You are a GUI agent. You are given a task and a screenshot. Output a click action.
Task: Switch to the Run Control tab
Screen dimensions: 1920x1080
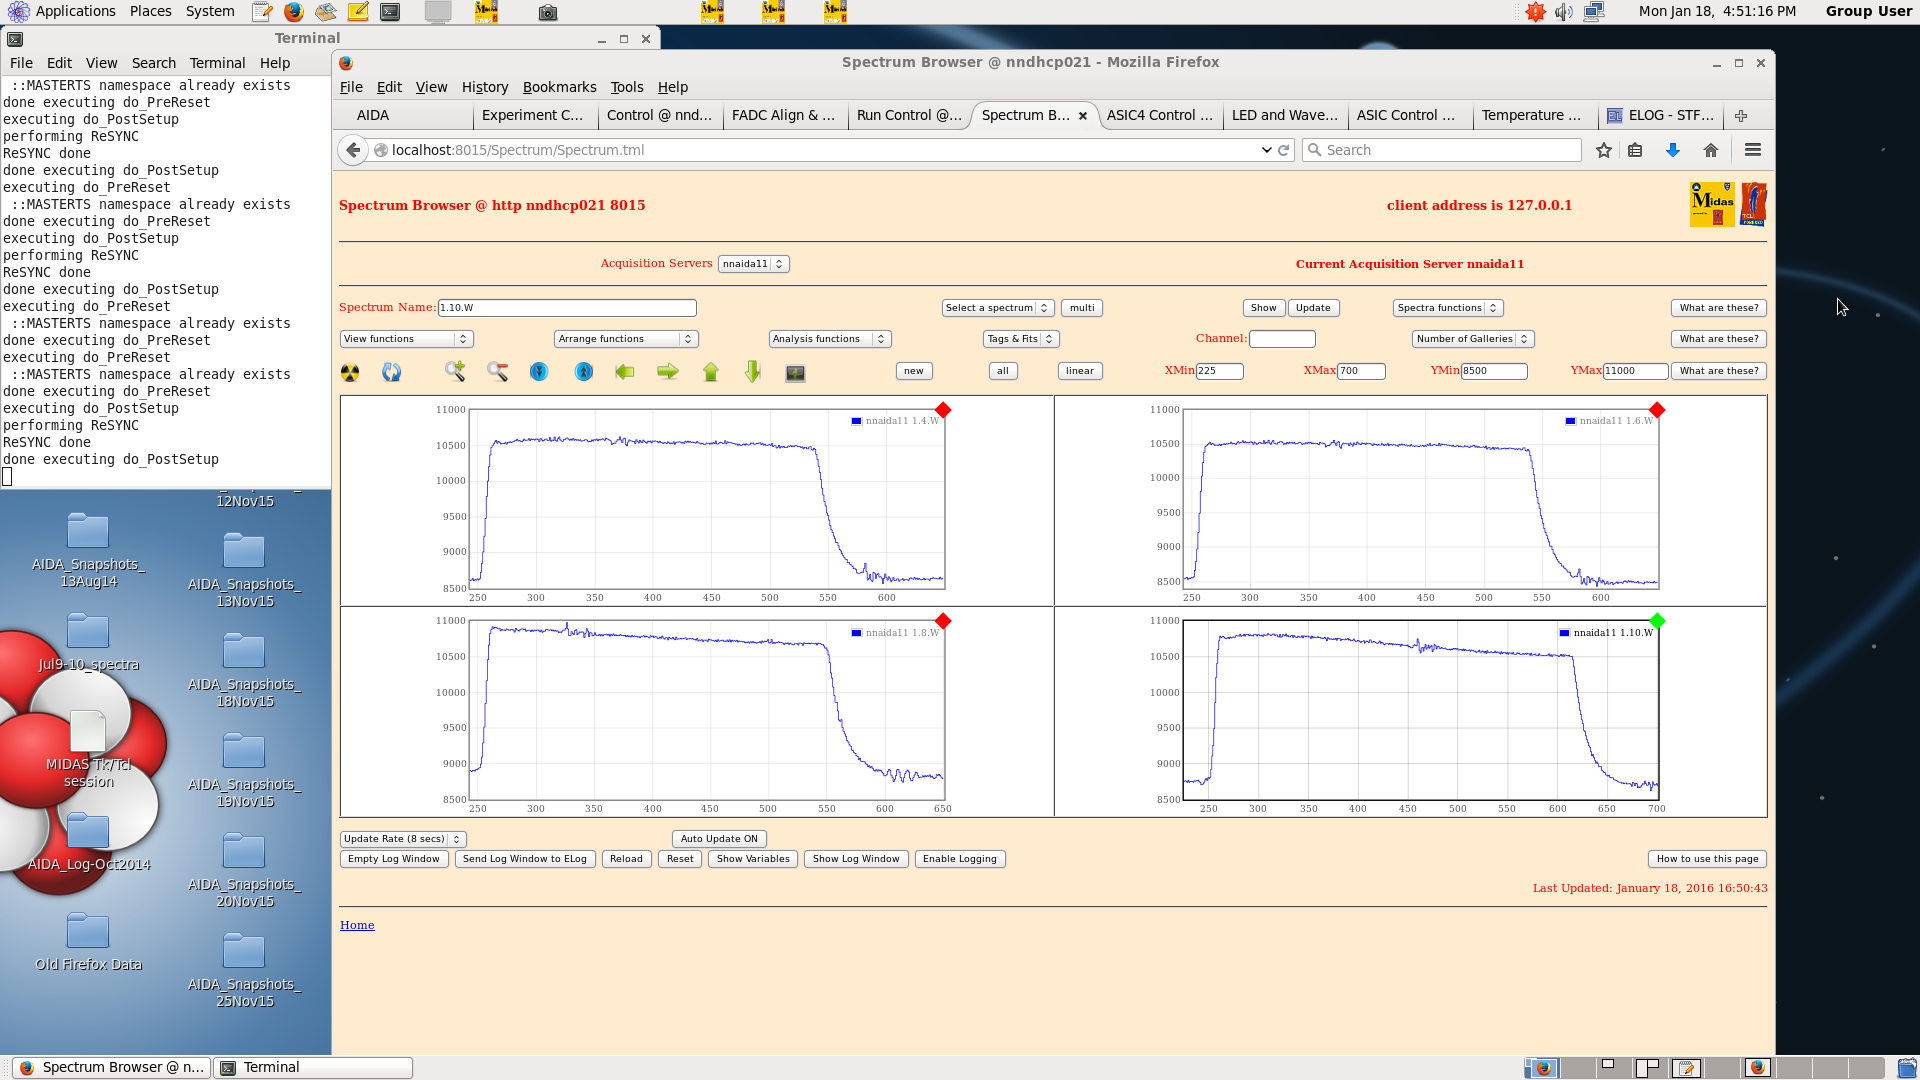(909, 116)
